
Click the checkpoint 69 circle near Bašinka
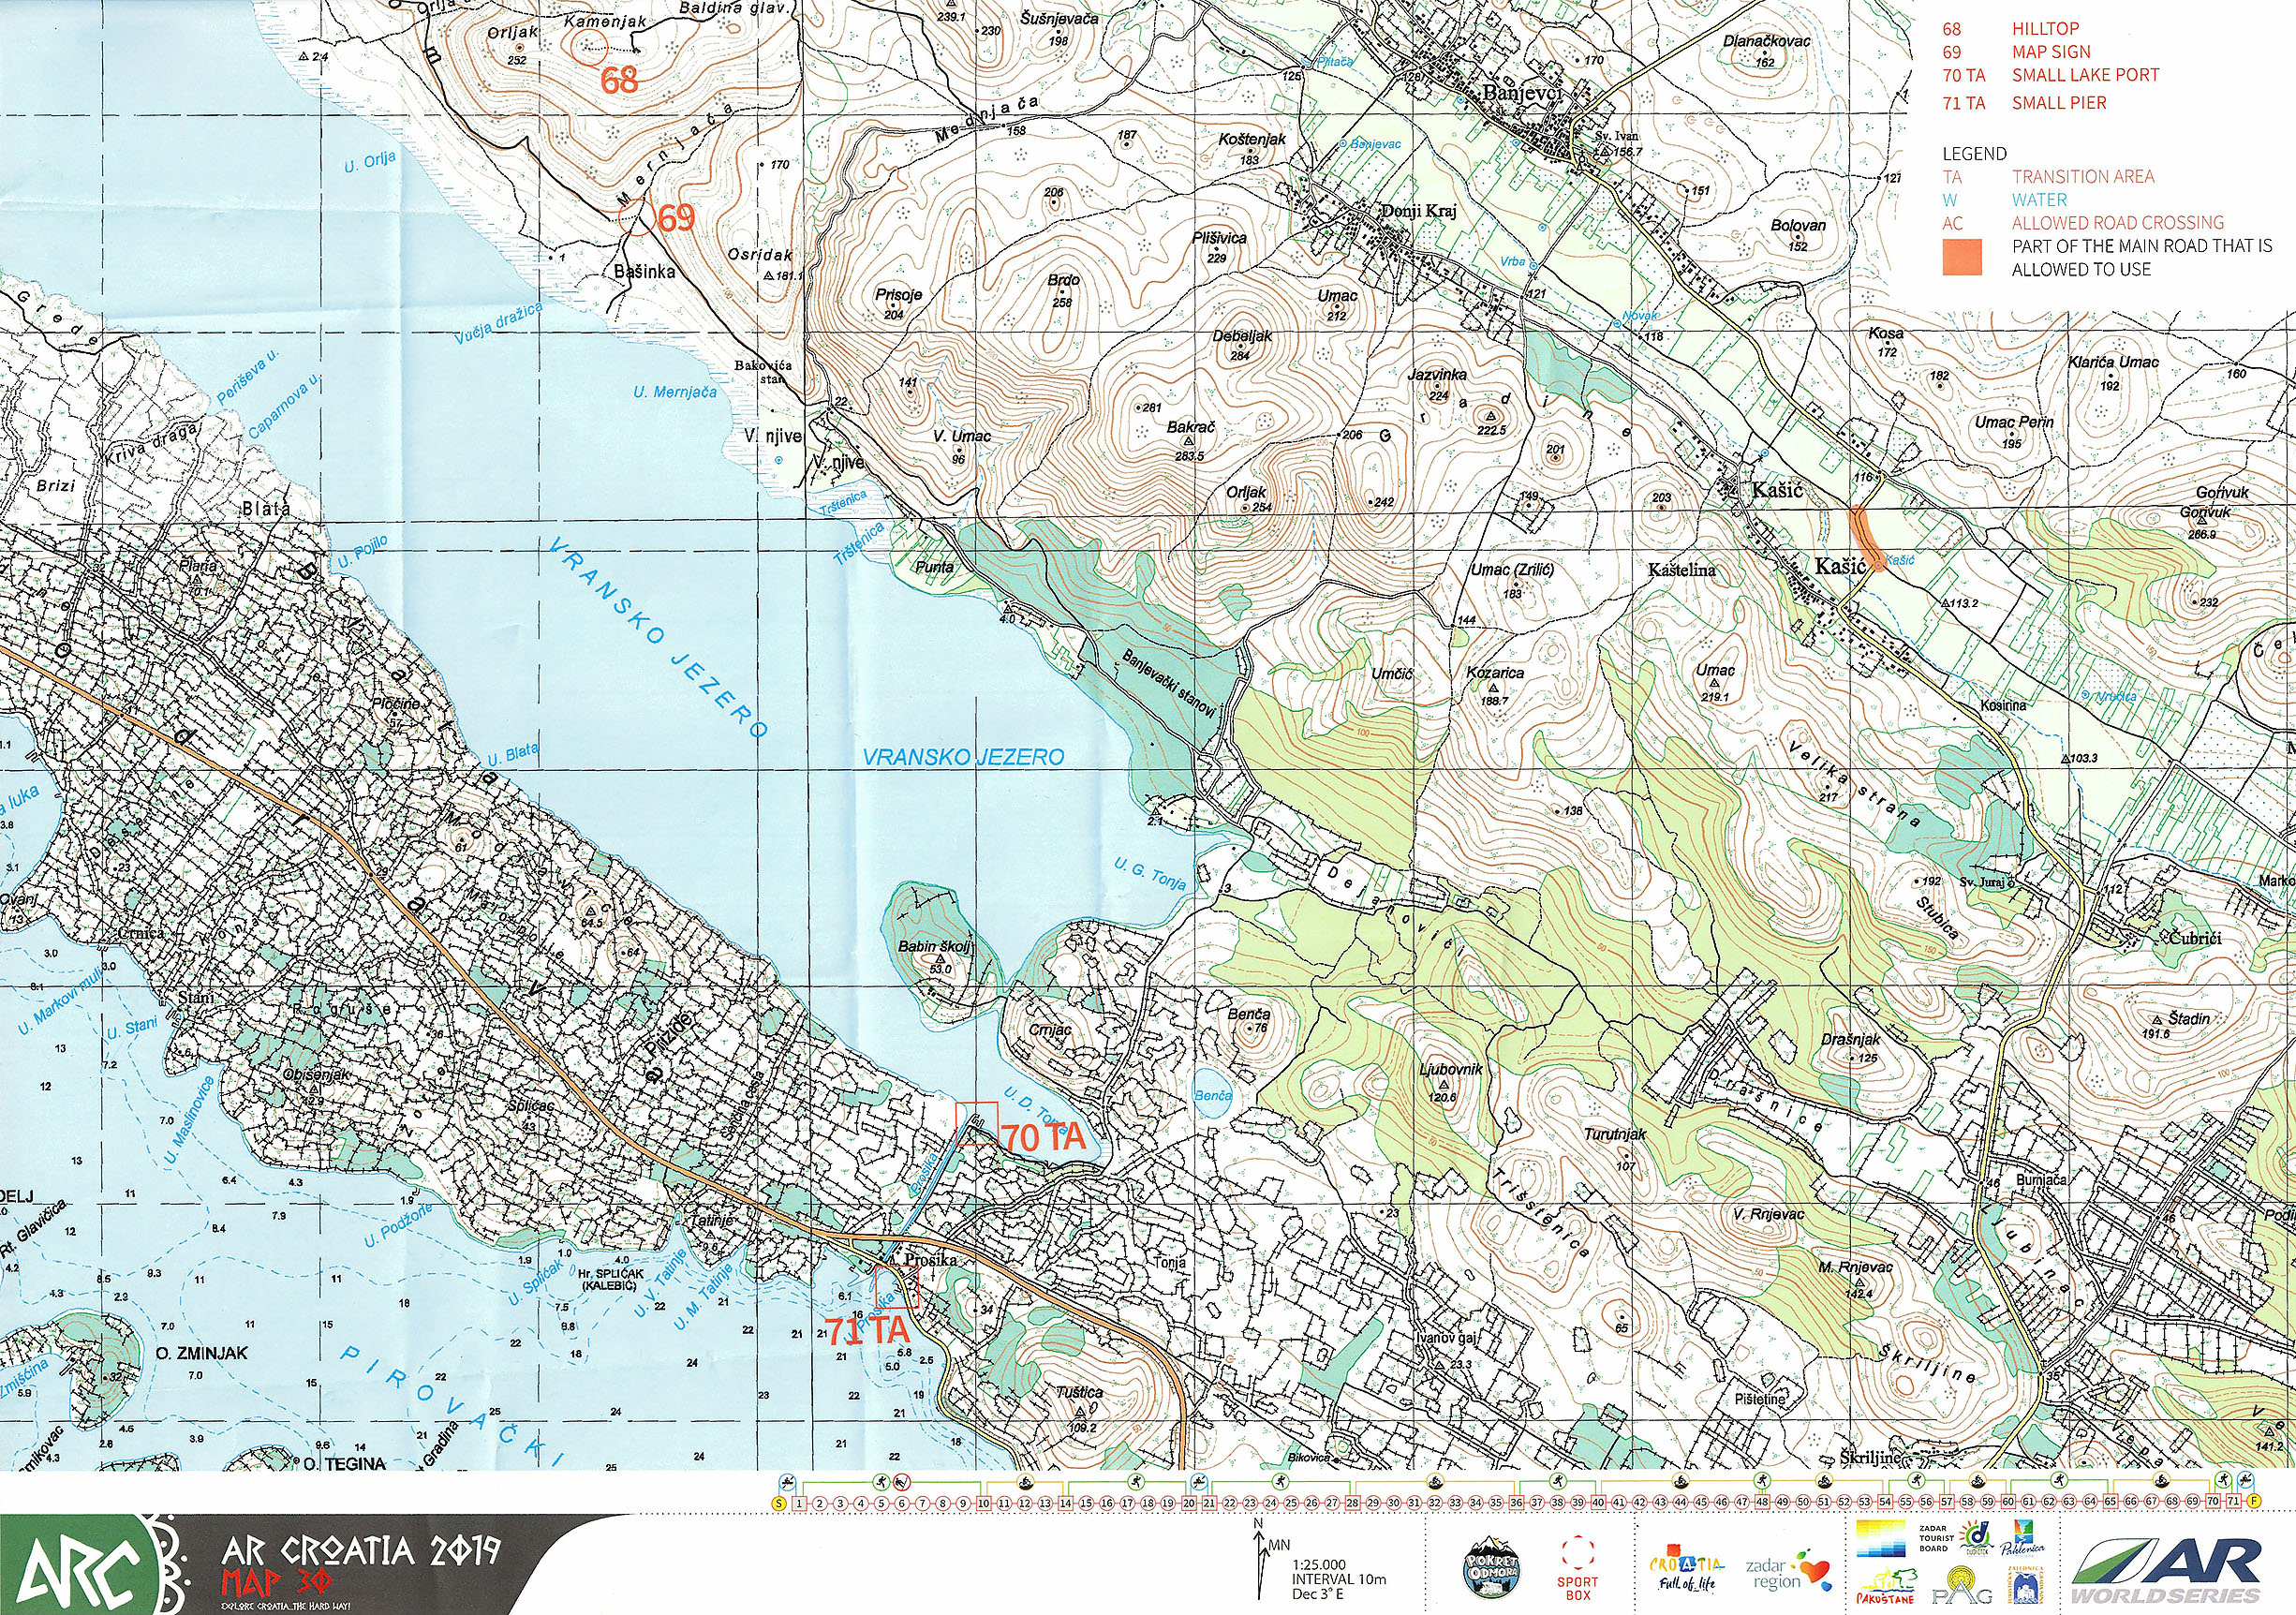635,216
